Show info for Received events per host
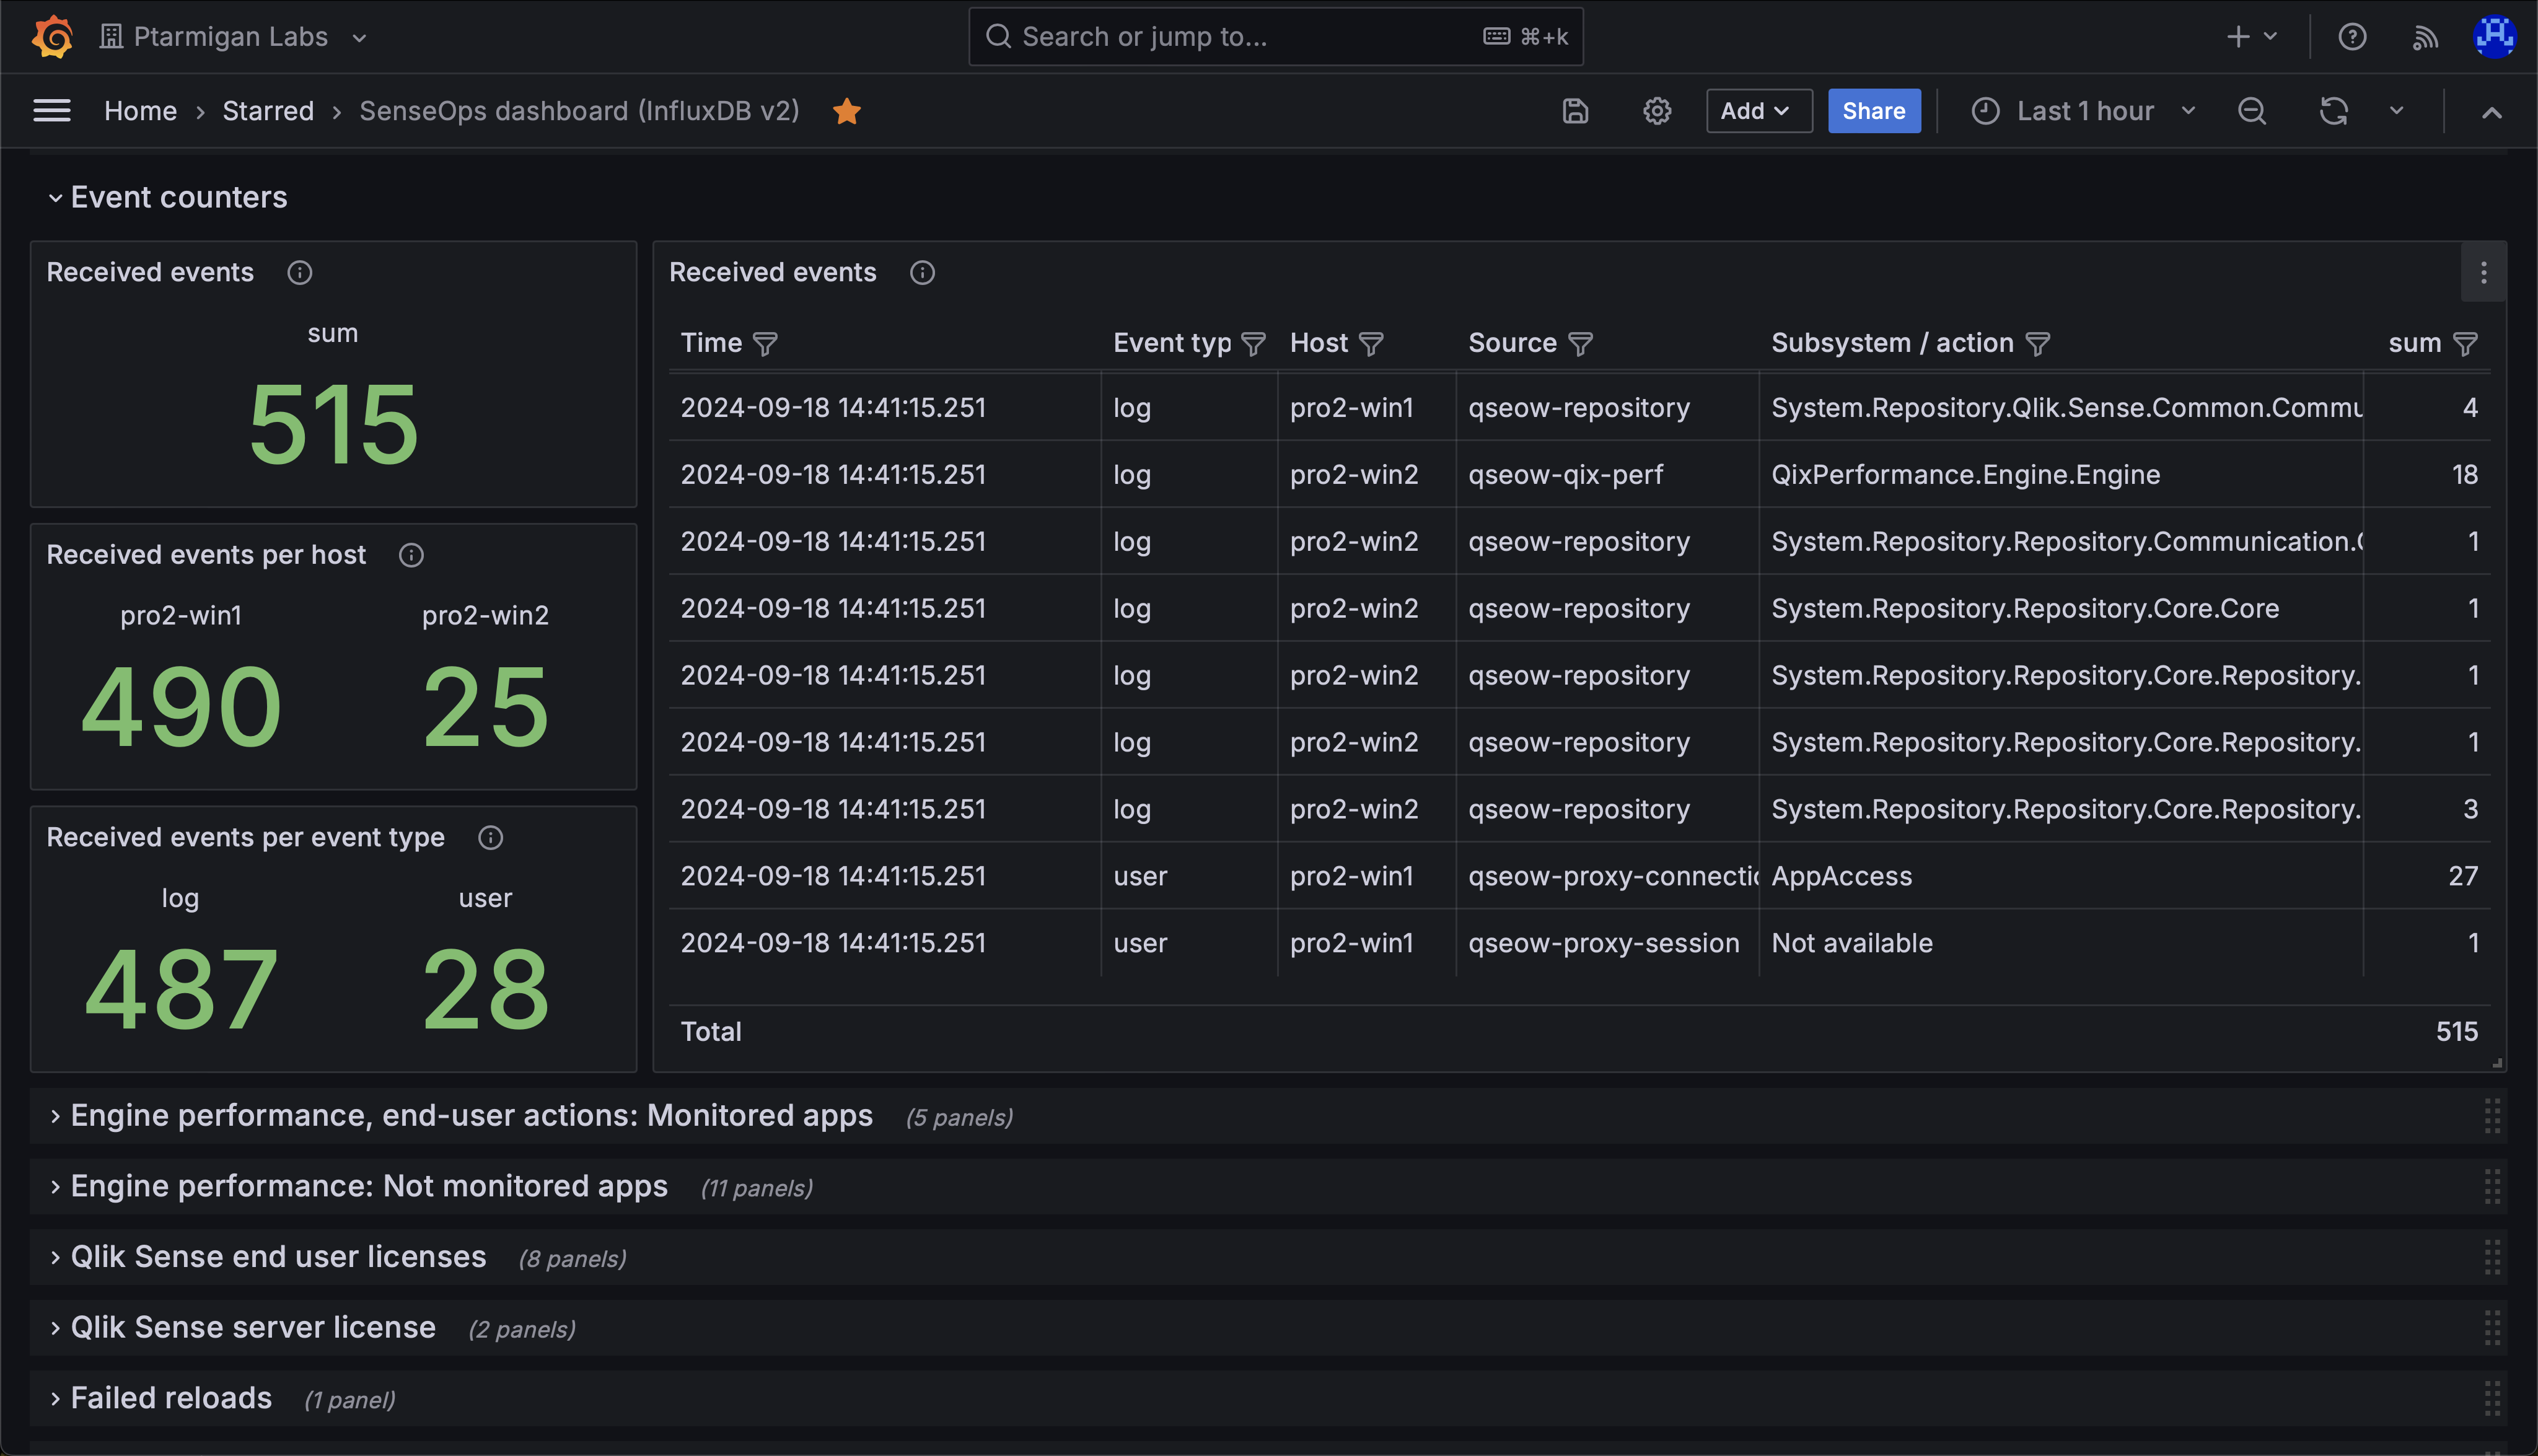The width and height of the screenshot is (2538, 1456). point(411,555)
